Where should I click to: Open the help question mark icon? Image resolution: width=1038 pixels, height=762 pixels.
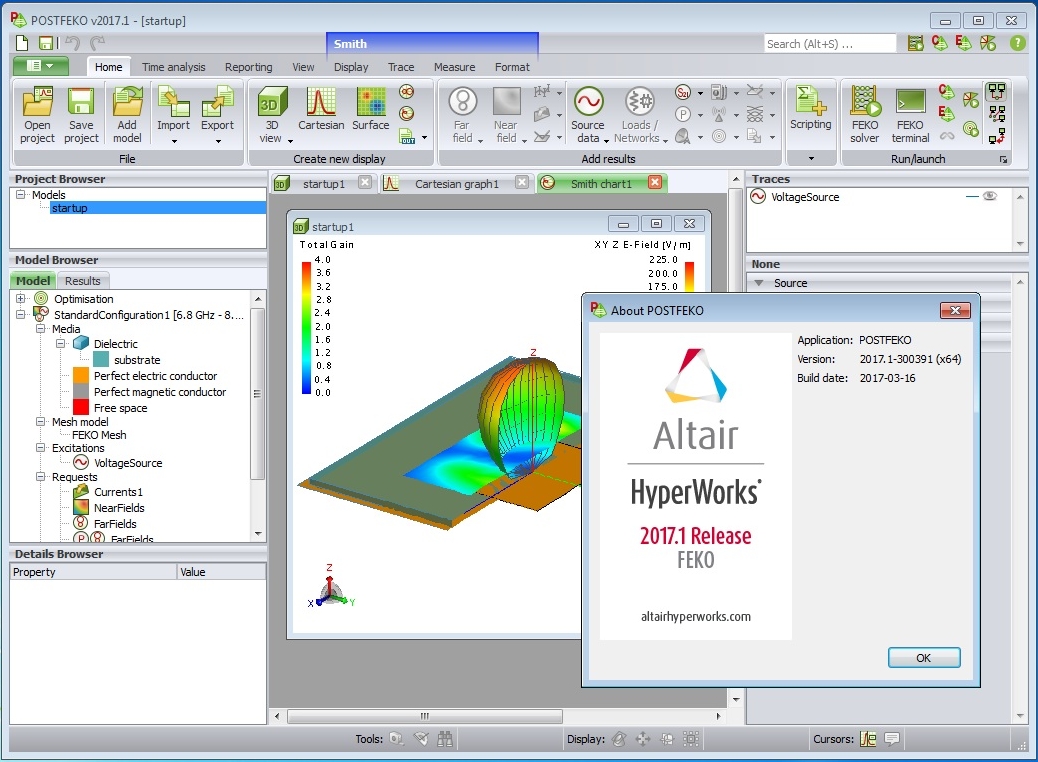click(x=1017, y=44)
